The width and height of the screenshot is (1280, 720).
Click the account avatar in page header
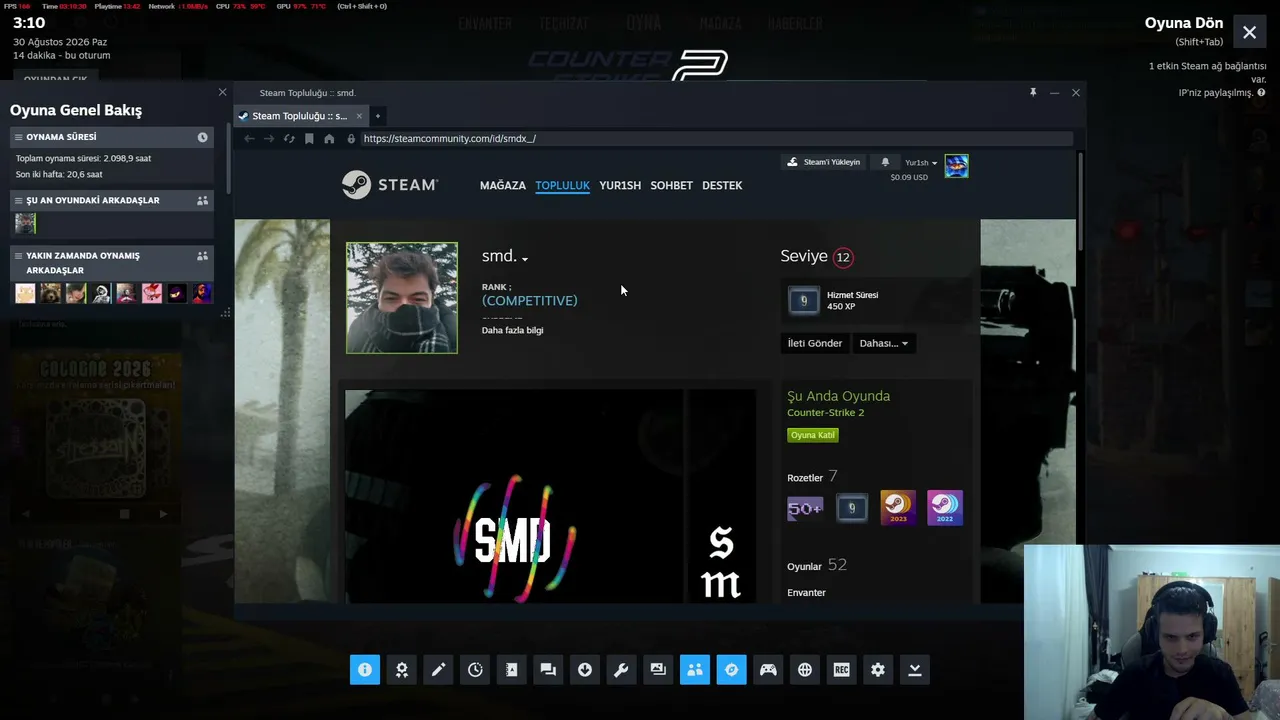(x=956, y=166)
